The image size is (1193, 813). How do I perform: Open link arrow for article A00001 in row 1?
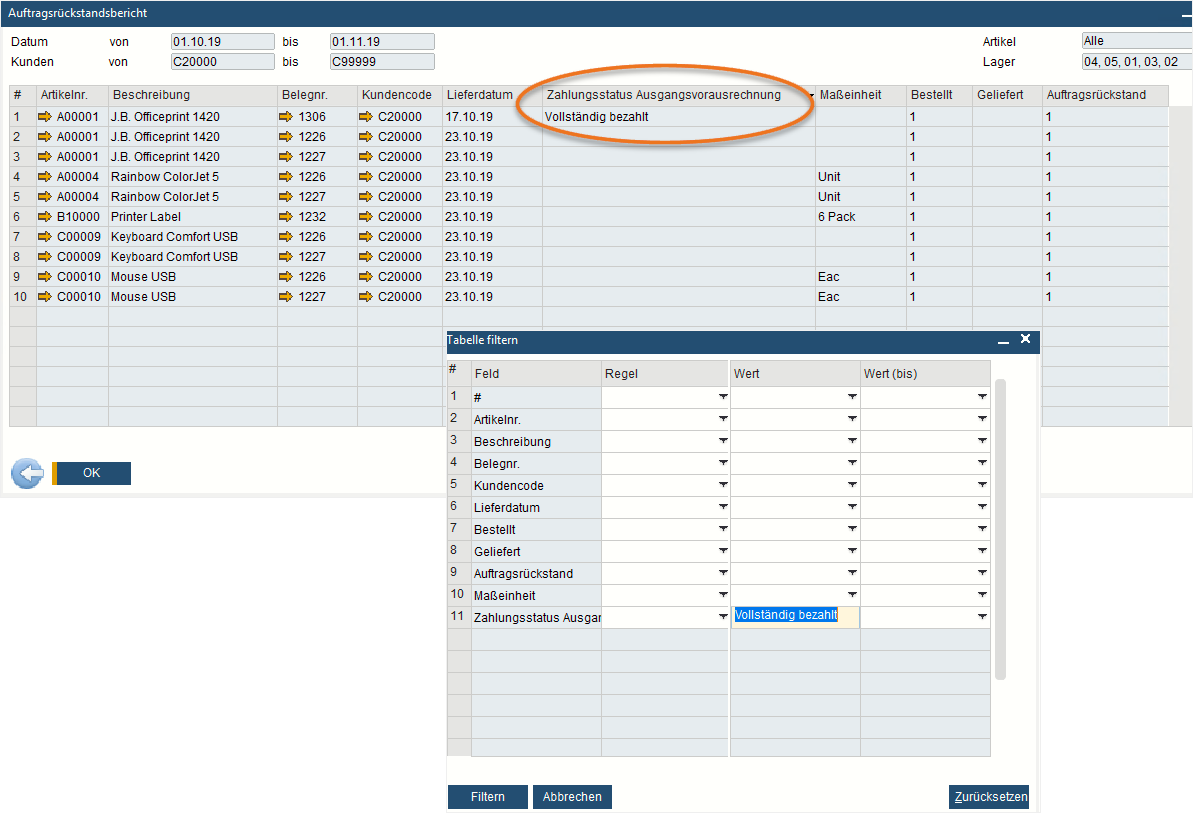pos(45,116)
